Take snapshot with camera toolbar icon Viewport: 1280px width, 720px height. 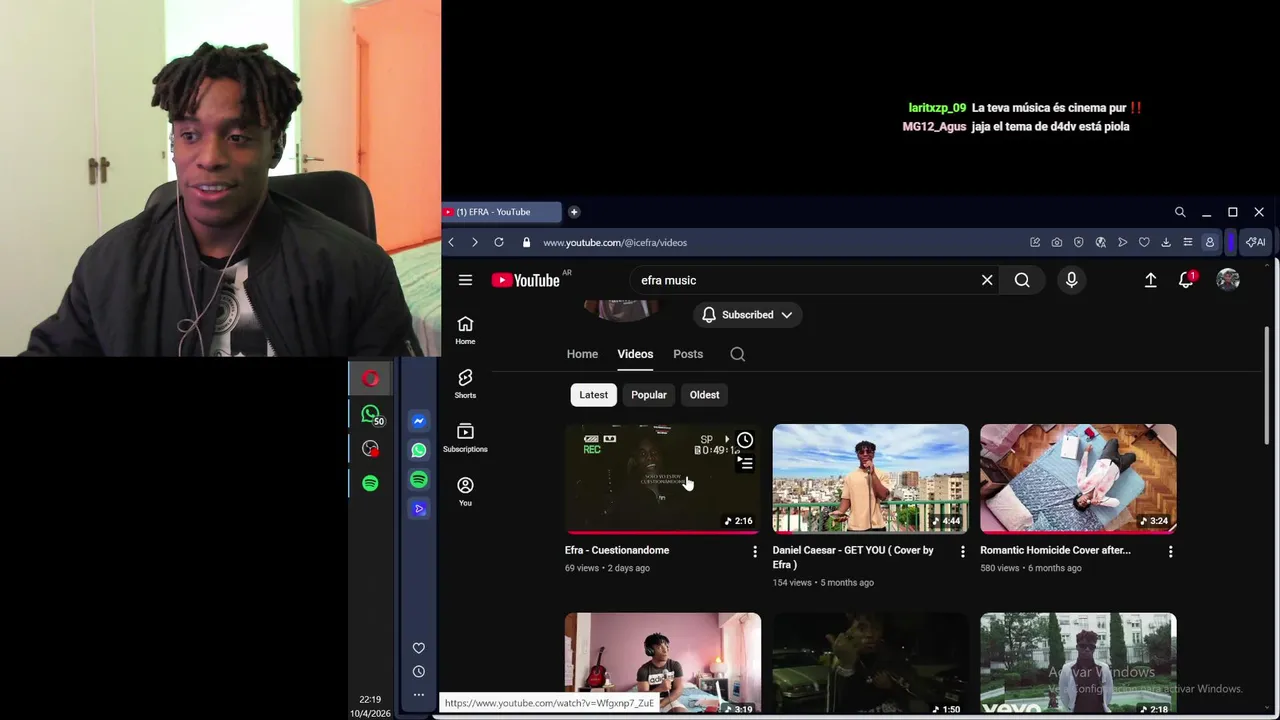1057,242
